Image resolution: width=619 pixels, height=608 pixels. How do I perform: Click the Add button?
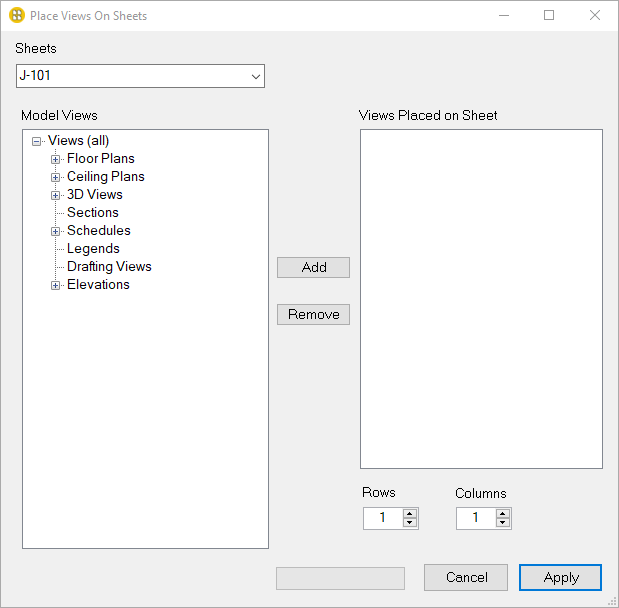coord(313,268)
